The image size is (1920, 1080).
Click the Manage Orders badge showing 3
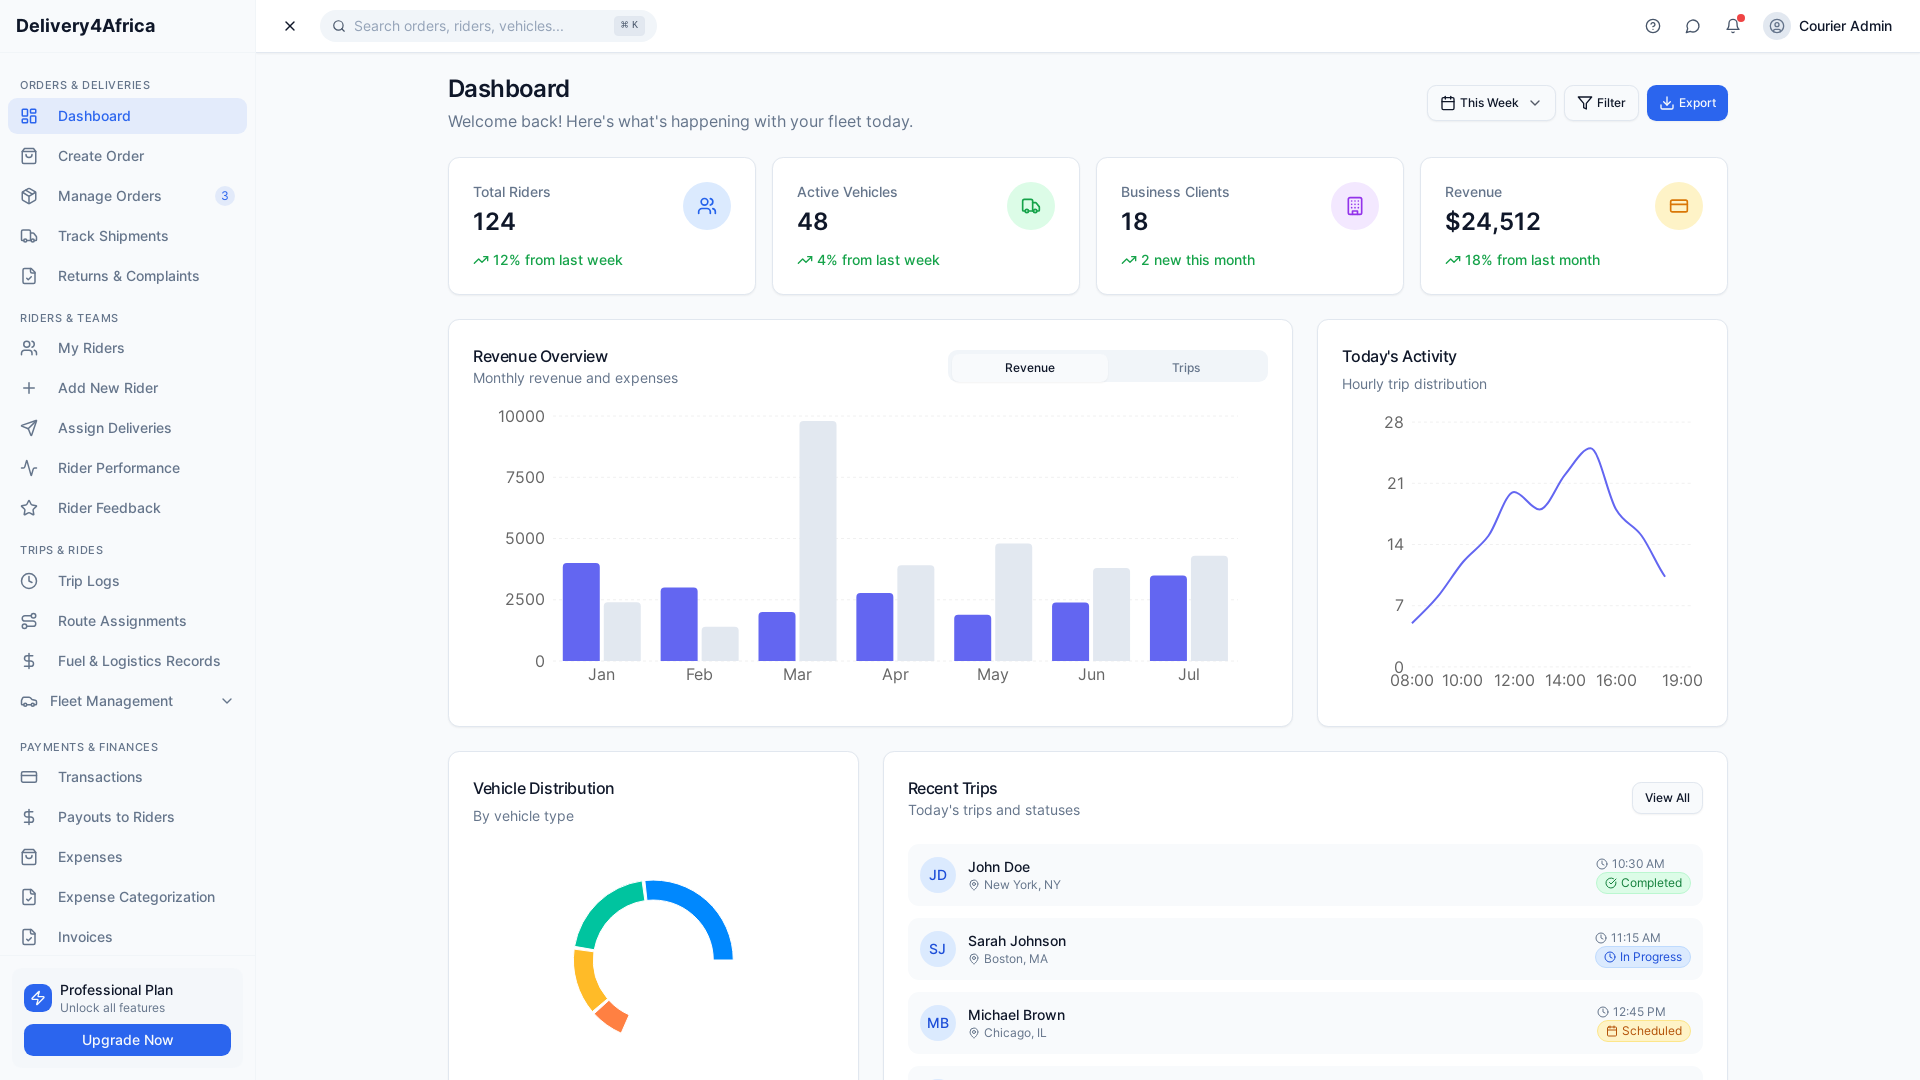click(x=225, y=196)
